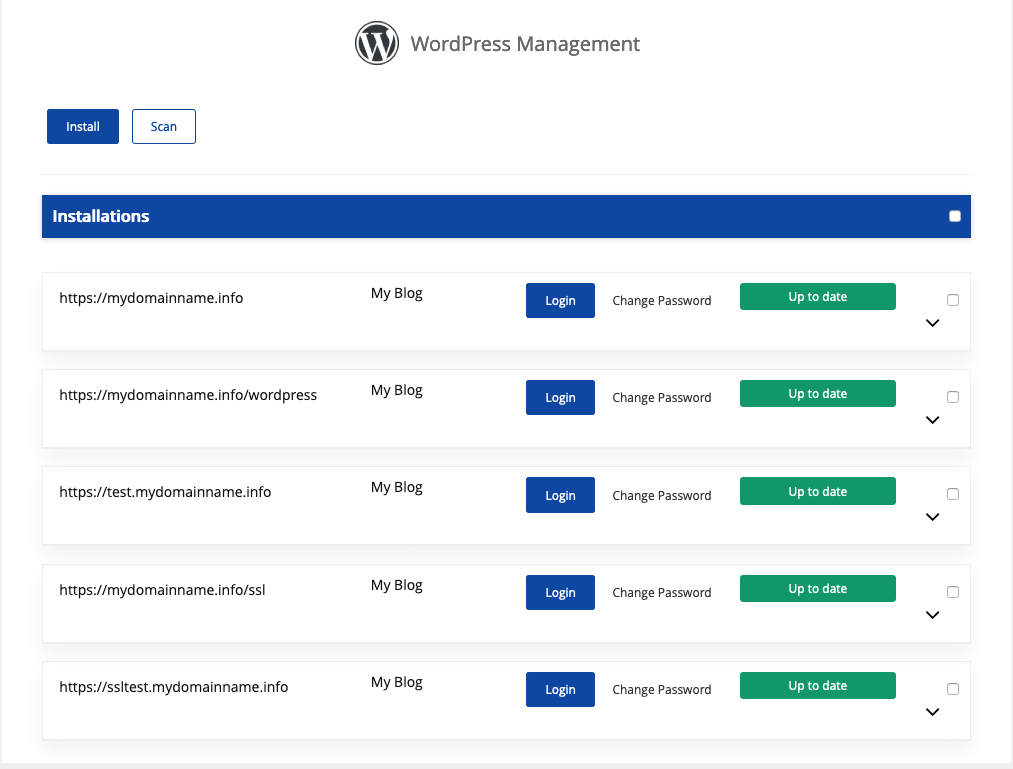
Task: Check the box for https://mydomainname.info installation
Action: pyautogui.click(x=952, y=300)
